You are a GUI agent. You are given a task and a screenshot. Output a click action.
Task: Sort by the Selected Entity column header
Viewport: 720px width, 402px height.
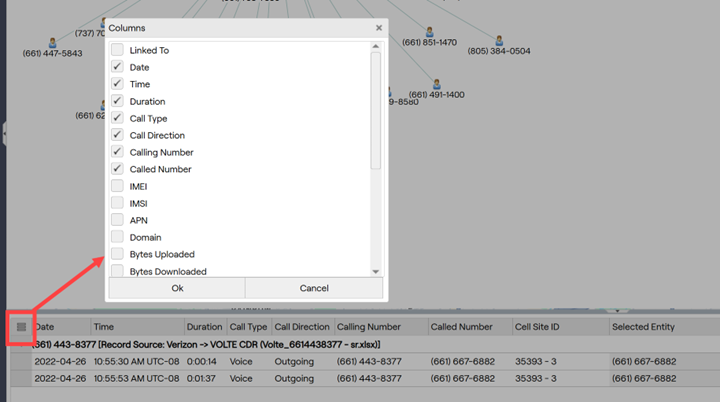tap(664, 327)
